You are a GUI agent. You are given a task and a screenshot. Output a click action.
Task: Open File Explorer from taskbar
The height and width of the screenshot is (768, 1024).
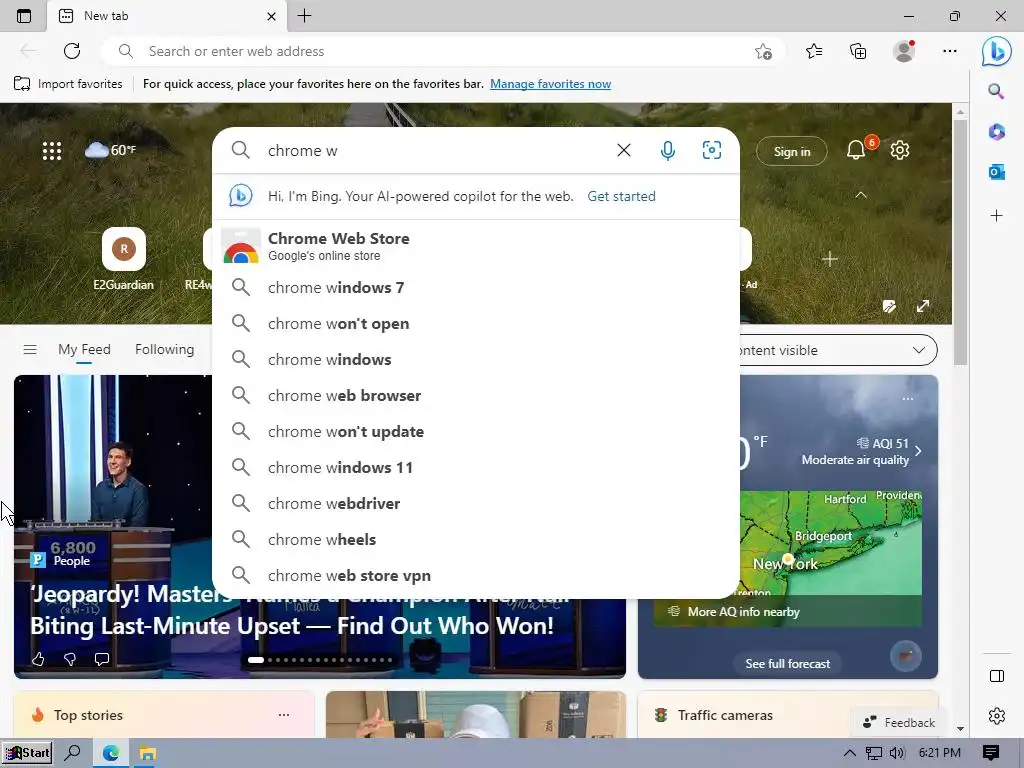147,754
